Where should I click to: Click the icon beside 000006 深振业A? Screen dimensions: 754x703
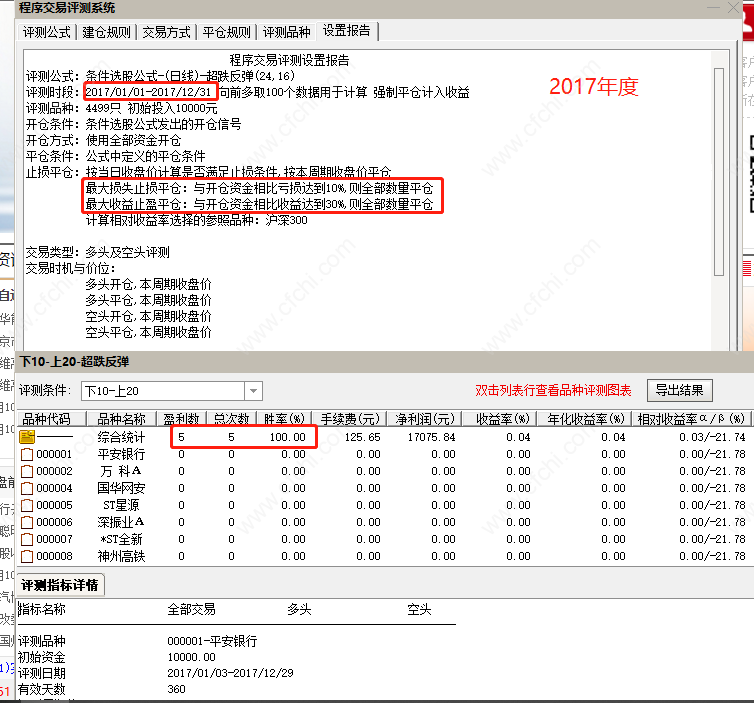tap(27, 522)
